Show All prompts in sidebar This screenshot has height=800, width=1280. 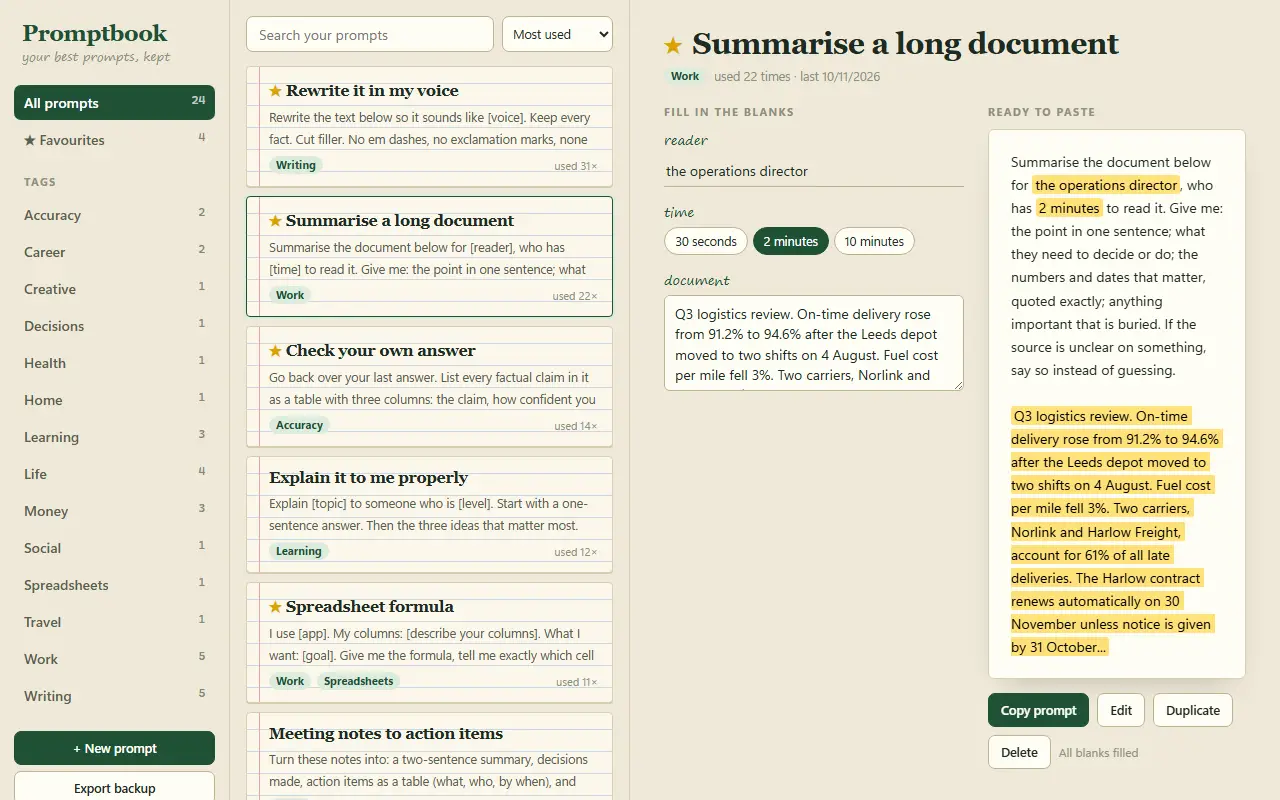[x=114, y=103]
